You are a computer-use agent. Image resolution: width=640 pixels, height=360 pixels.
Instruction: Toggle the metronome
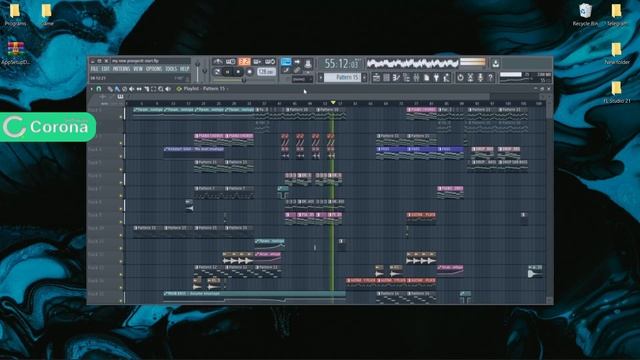pyautogui.click(x=217, y=62)
